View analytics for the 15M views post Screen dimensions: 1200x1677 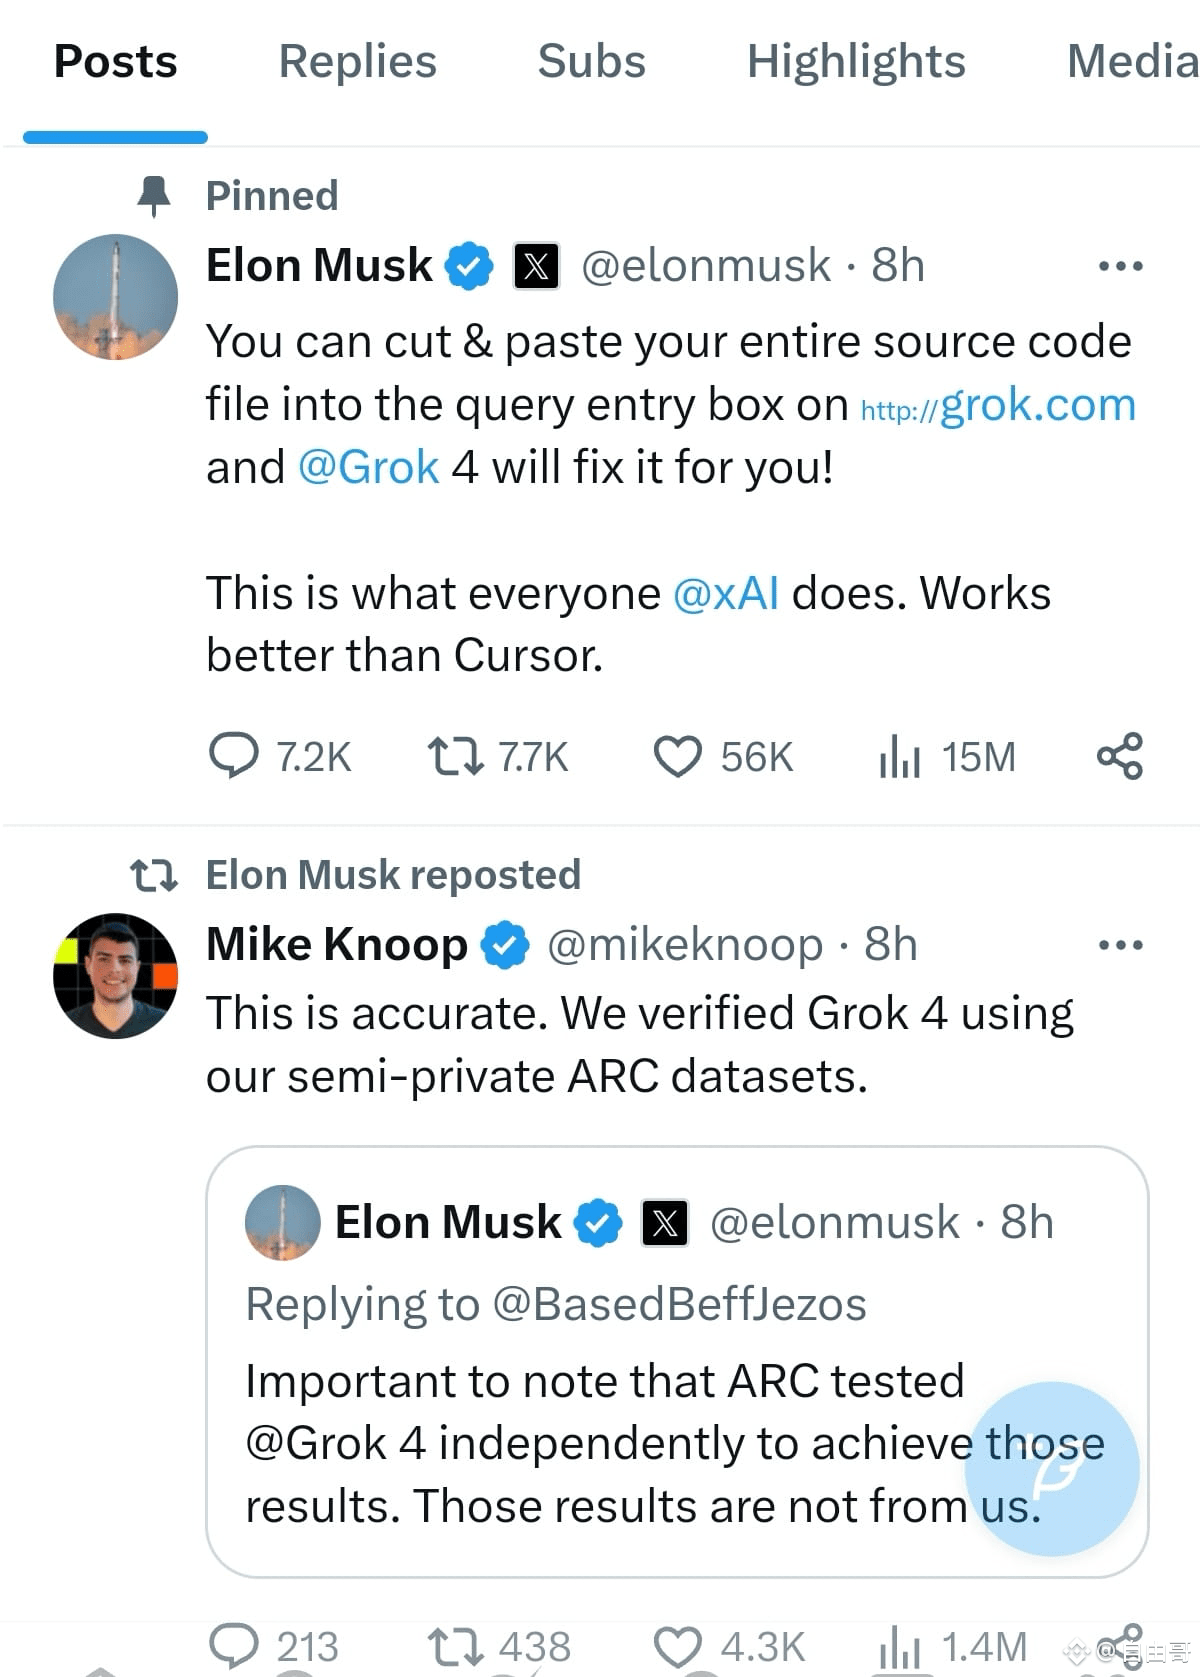[x=899, y=756]
